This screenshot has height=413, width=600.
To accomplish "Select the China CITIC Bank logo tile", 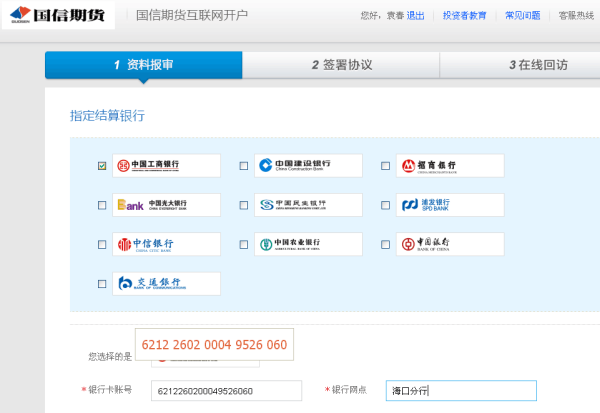I will coord(166,244).
